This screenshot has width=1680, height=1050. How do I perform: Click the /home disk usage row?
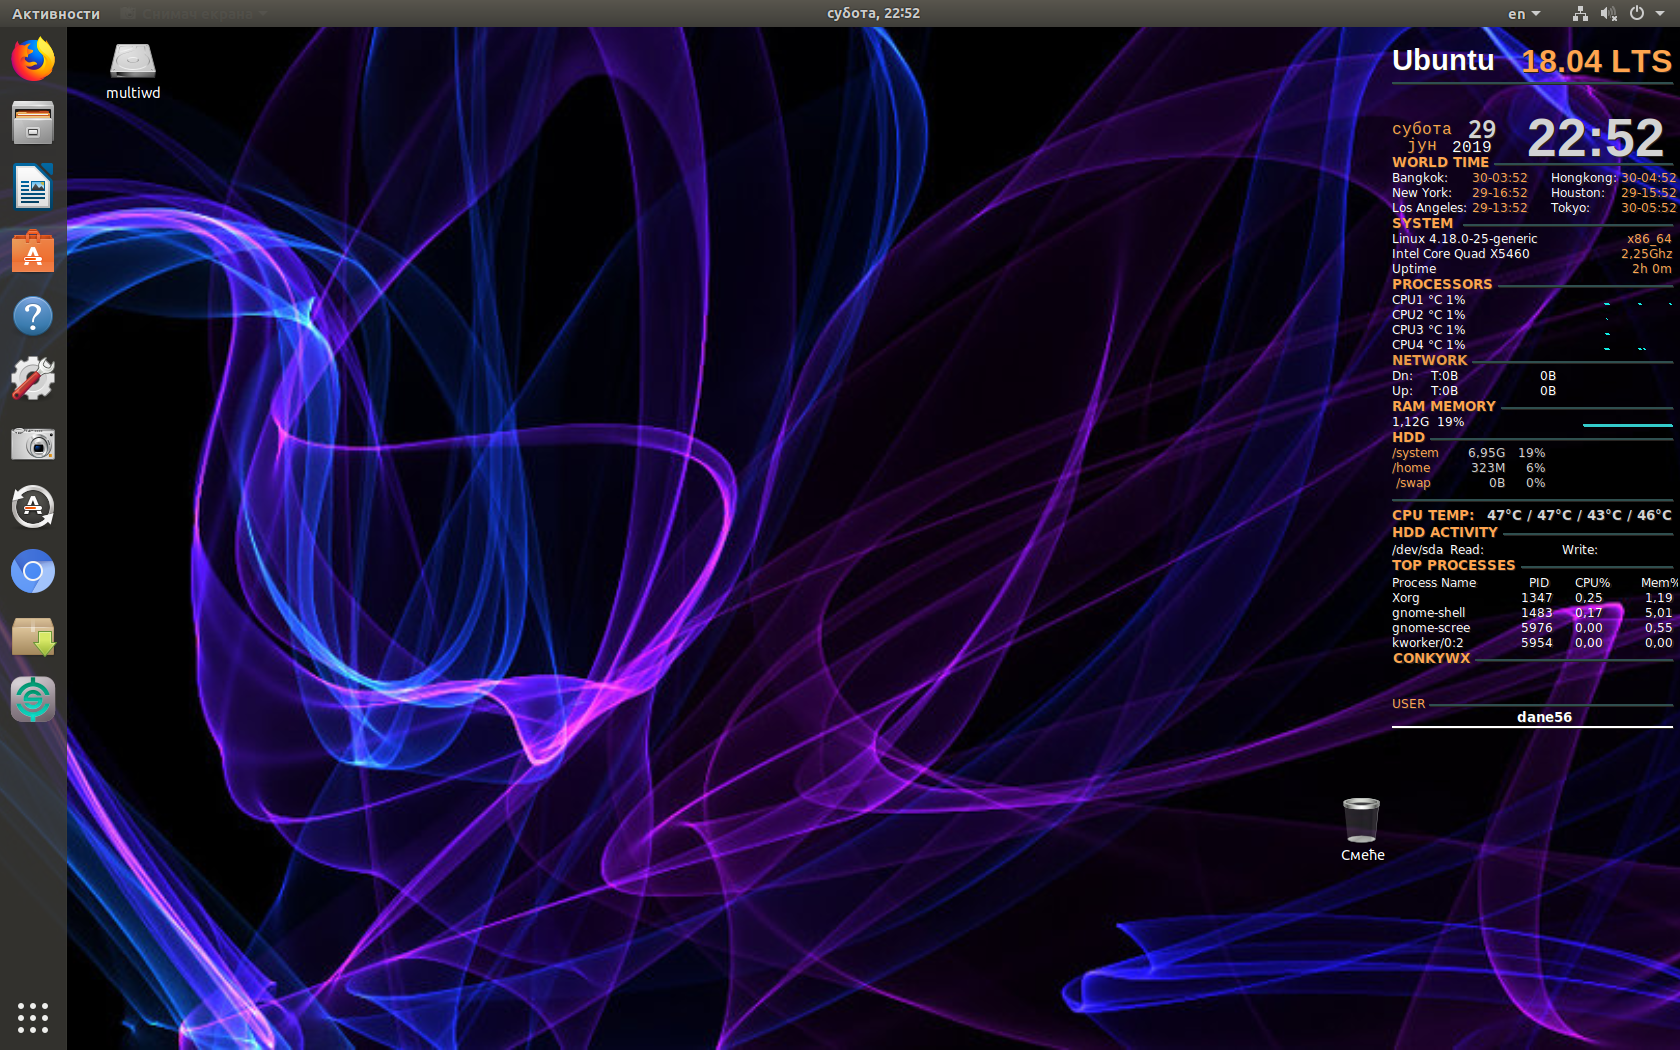coord(1468,468)
